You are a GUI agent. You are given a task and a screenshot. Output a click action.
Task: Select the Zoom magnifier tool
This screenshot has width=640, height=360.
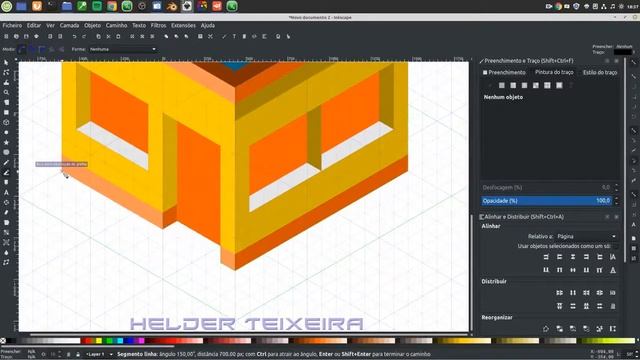(x=6, y=93)
